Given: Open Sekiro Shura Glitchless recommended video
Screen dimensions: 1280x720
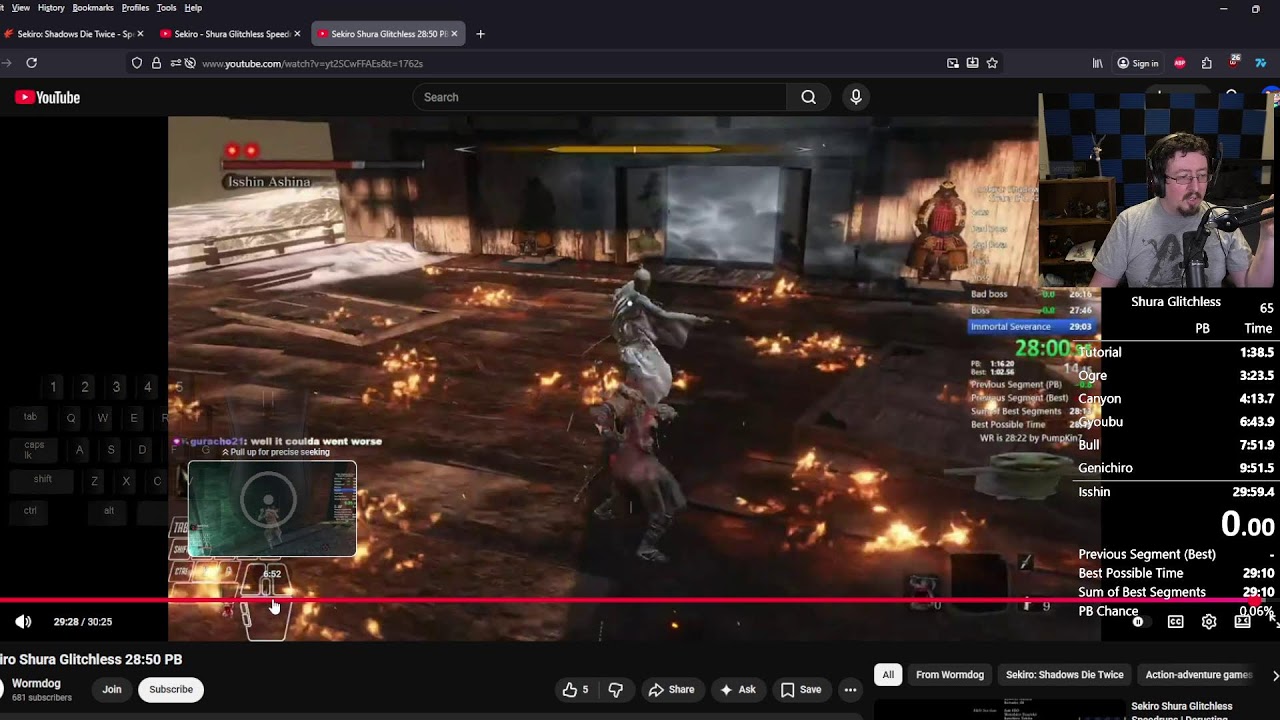Looking at the screenshot, I should coord(1181,711).
